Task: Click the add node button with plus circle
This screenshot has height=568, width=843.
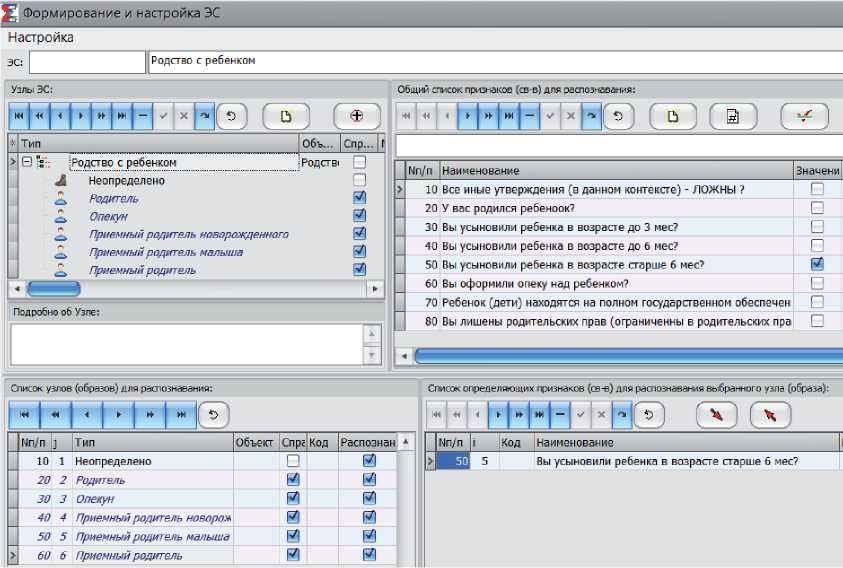Action: 357,116
